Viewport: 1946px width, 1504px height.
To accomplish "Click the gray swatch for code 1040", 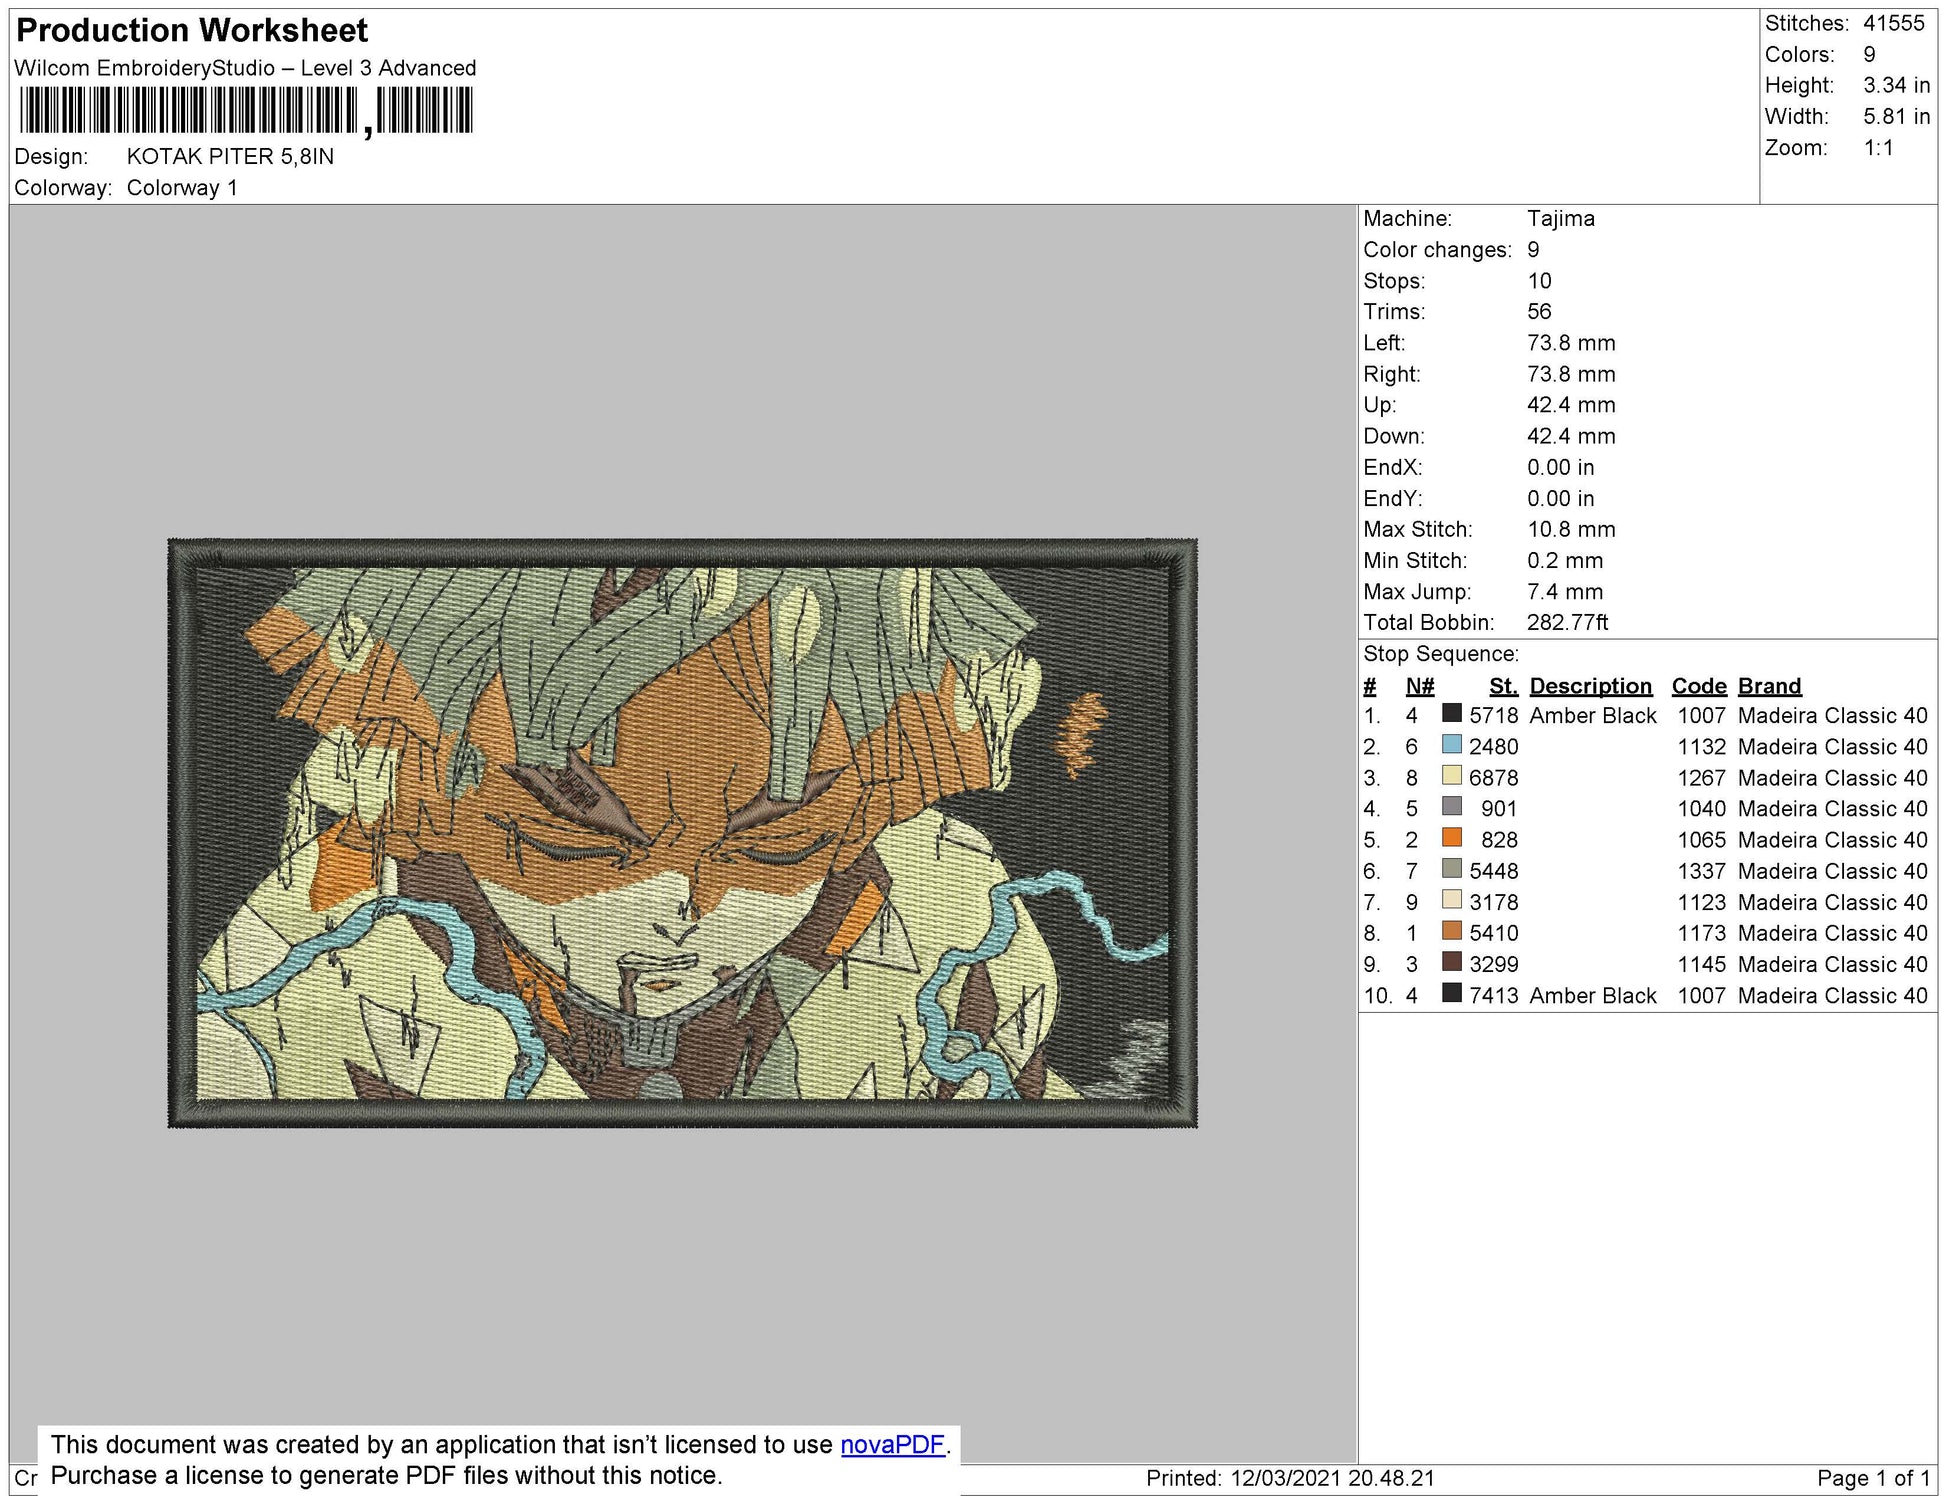I will coord(1452,807).
